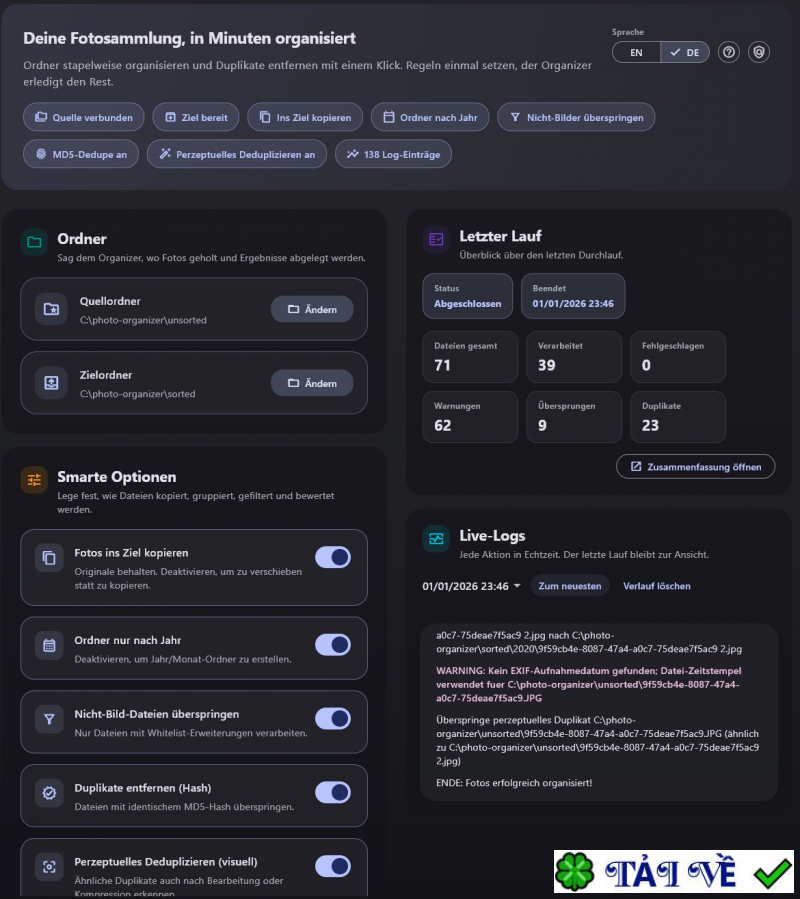The image size is (800, 899).
Task: Disable Fotos ins Ziel kopieren toggle
Action: click(x=333, y=558)
